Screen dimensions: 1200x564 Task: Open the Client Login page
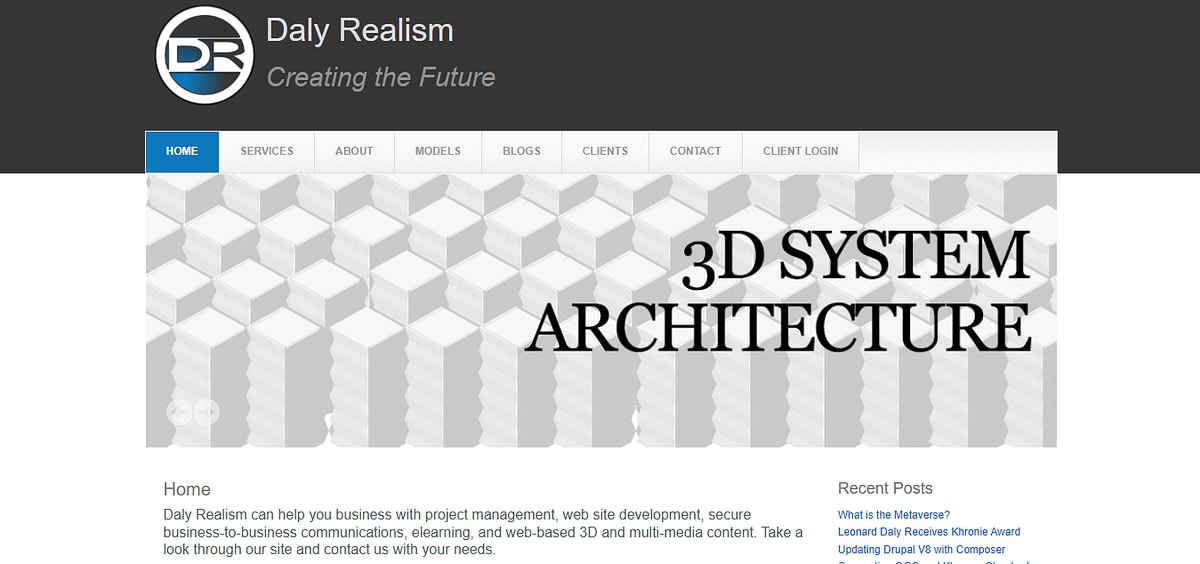800,151
